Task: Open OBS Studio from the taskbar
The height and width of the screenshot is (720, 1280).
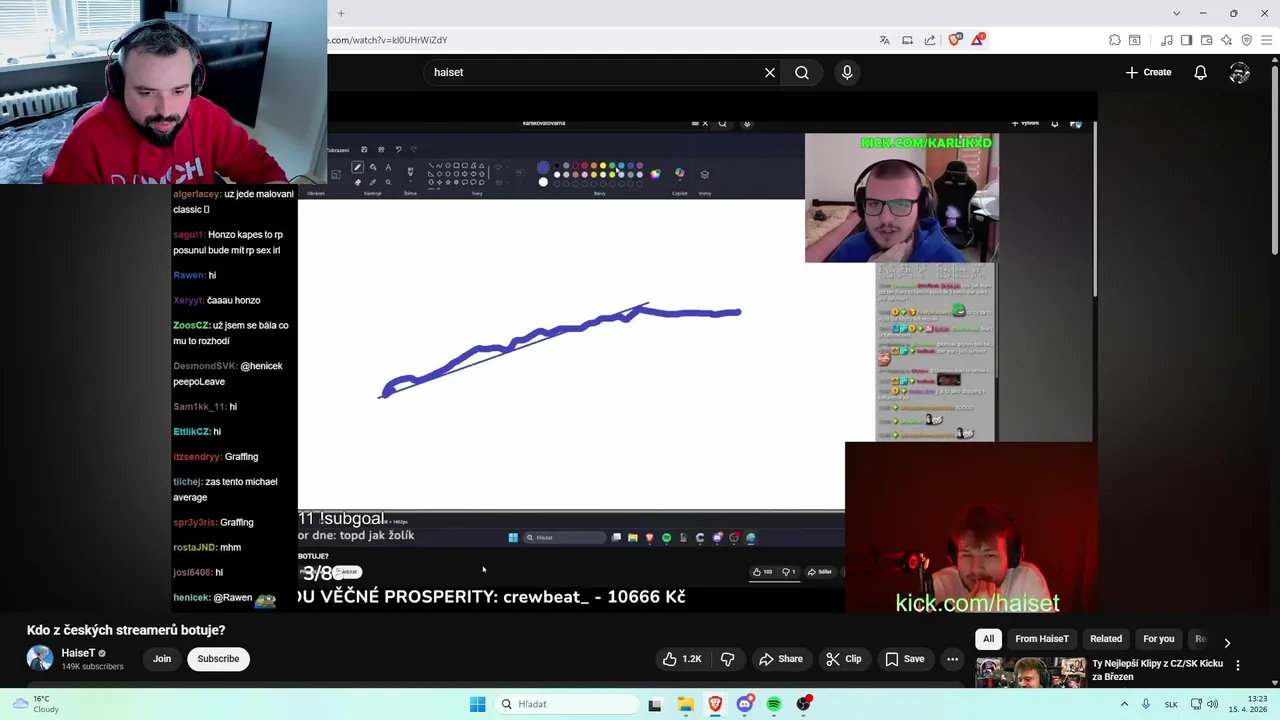Action: coord(803,704)
